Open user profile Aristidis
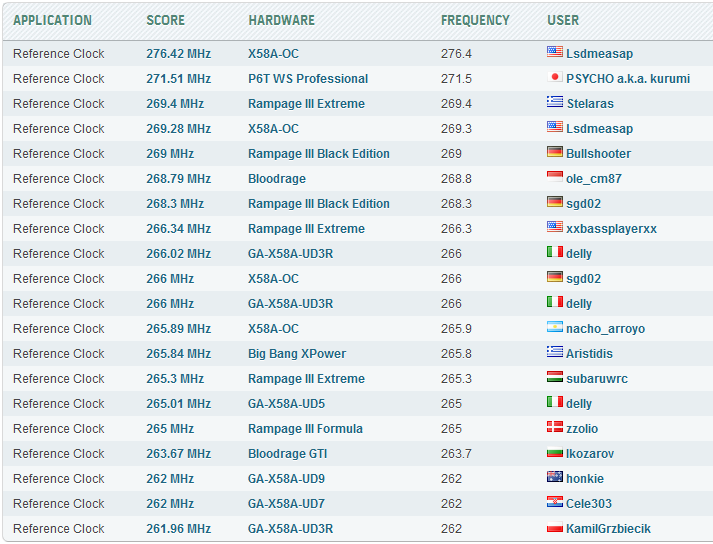 click(589, 354)
